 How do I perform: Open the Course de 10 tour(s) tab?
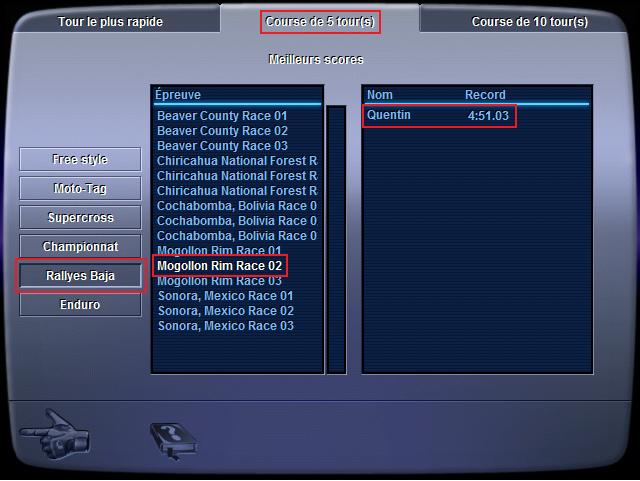pyautogui.click(x=529, y=22)
